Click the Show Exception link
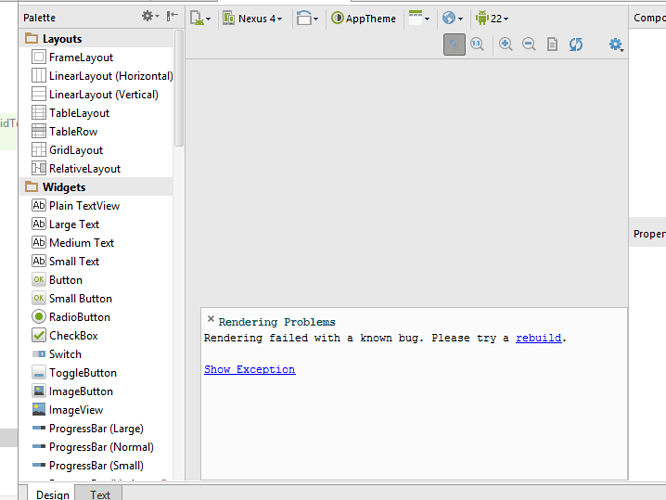The height and width of the screenshot is (500, 666). 249,369
